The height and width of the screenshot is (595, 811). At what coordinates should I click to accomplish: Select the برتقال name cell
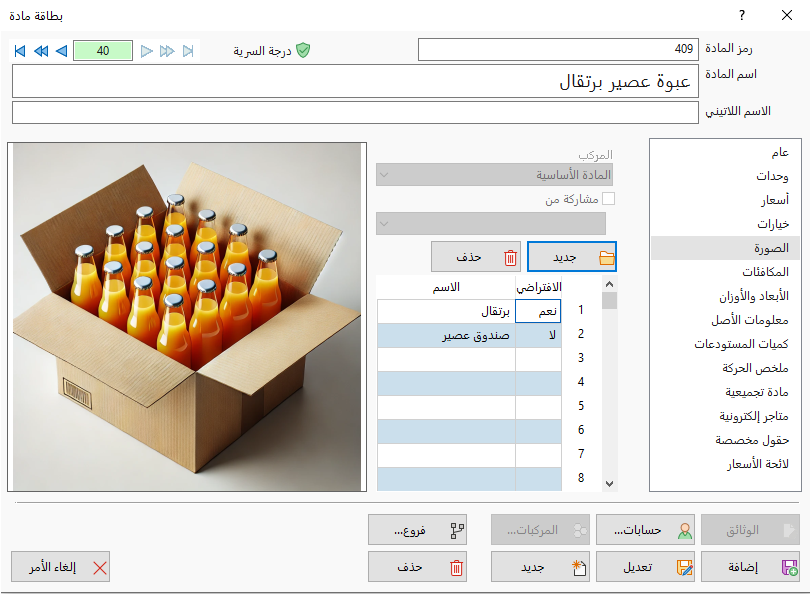pos(446,311)
